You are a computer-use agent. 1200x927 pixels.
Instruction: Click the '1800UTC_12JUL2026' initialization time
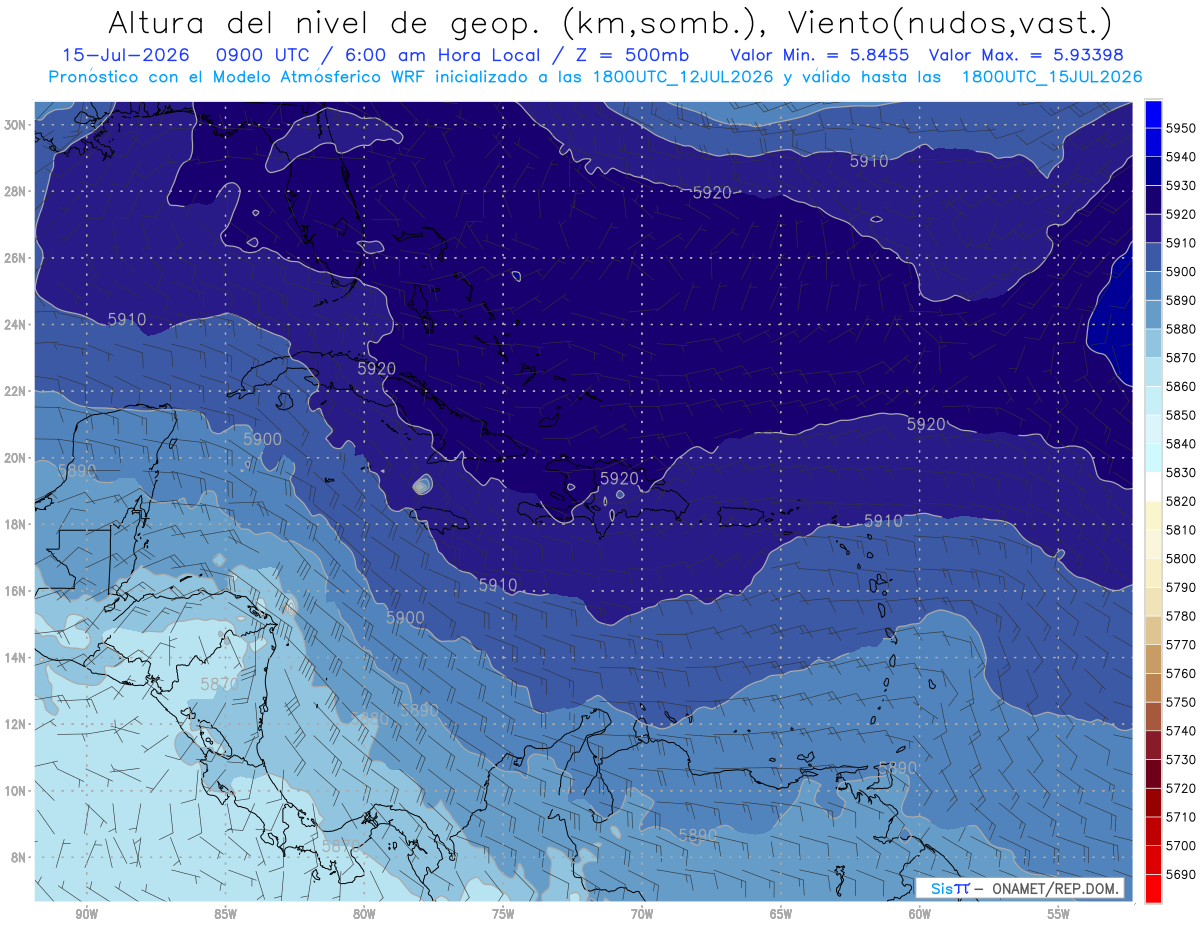coord(682,76)
